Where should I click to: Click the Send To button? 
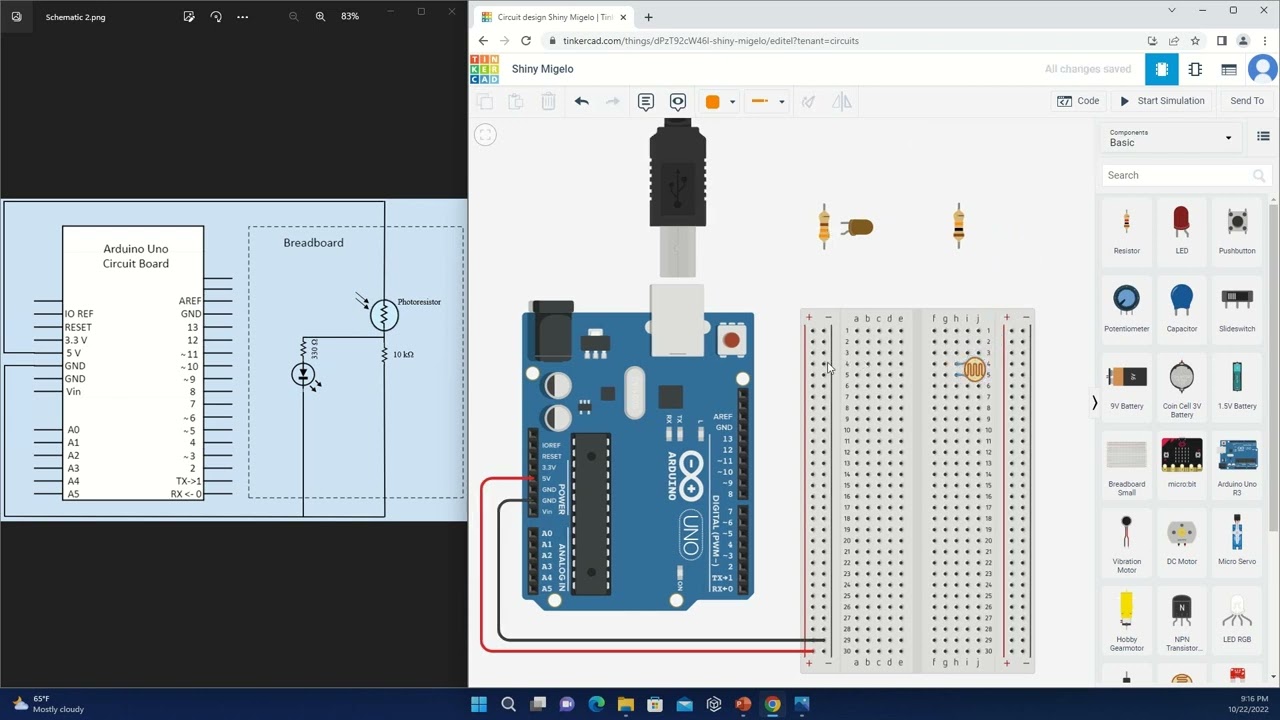pyautogui.click(x=1247, y=101)
